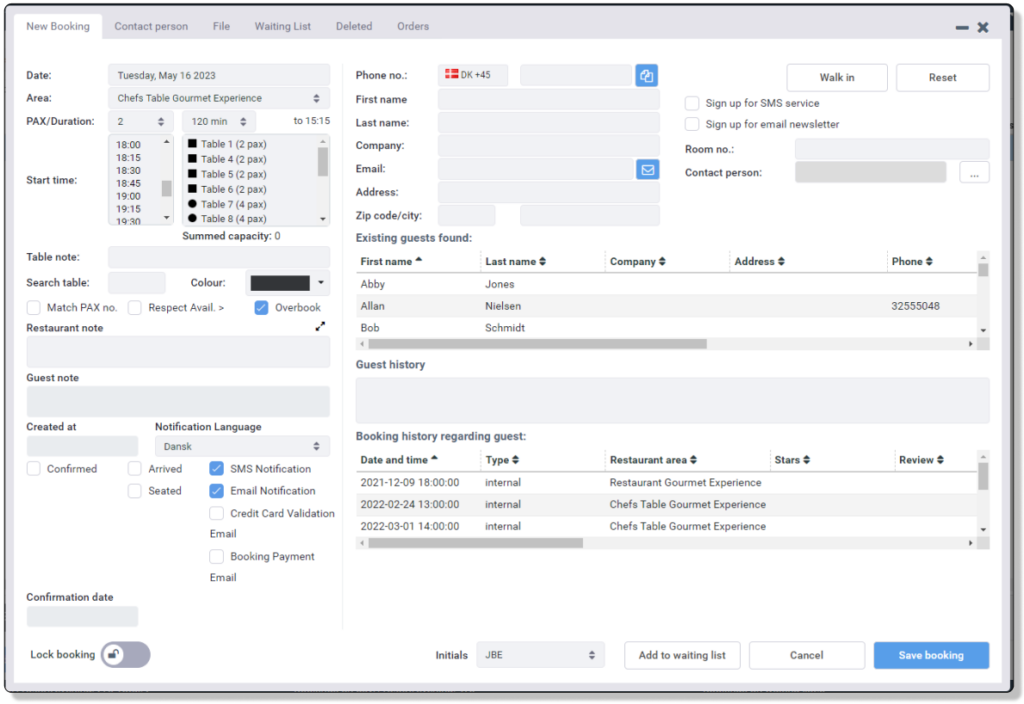Sort guests by Company column
The height and width of the screenshot is (704, 1024).
click(662, 261)
